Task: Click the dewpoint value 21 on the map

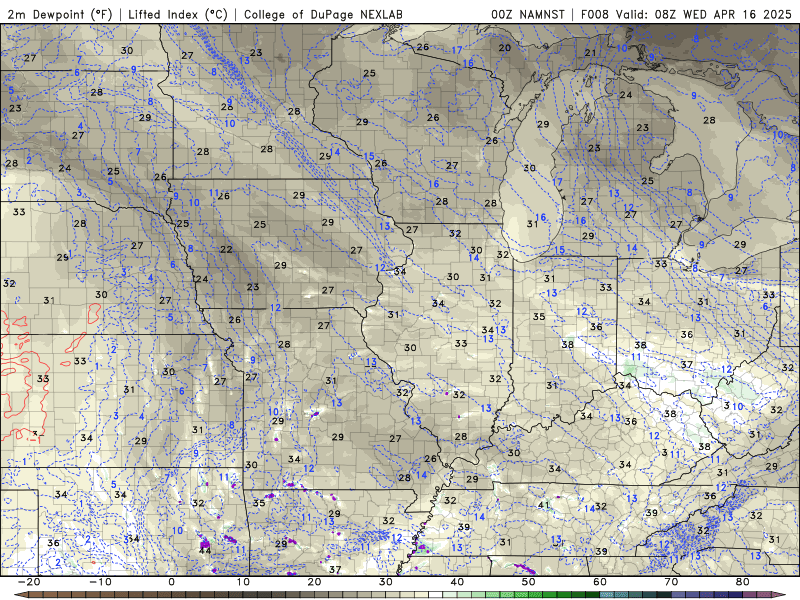Action: tap(590, 53)
